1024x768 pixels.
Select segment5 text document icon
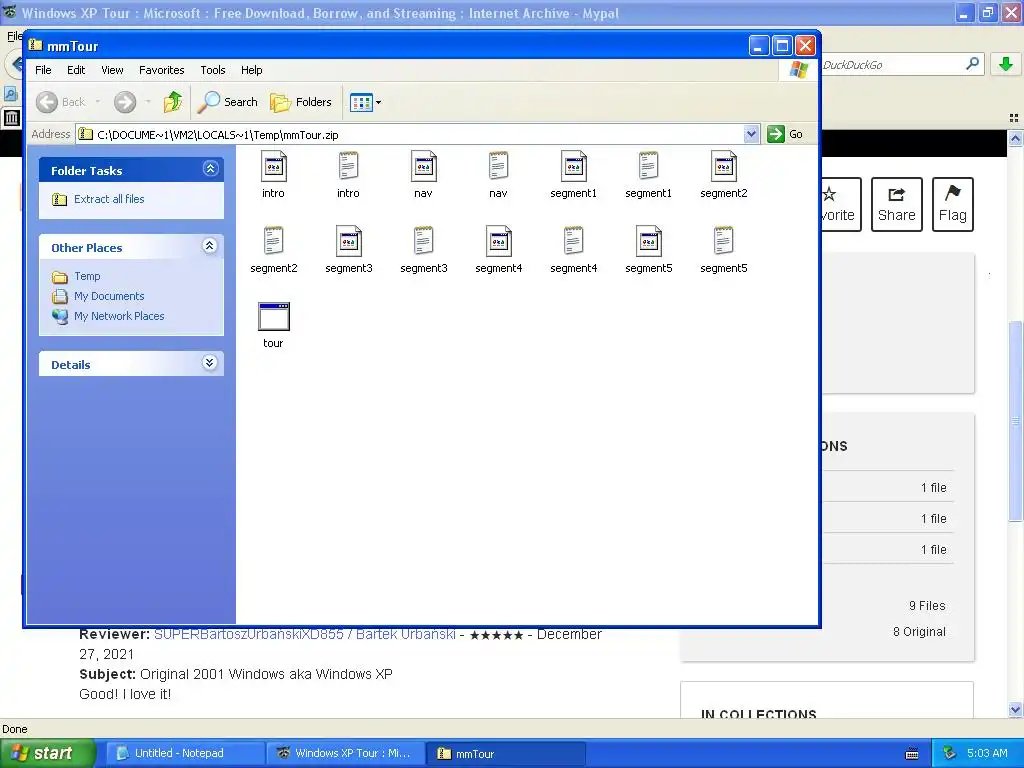click(x=724, y=242)
